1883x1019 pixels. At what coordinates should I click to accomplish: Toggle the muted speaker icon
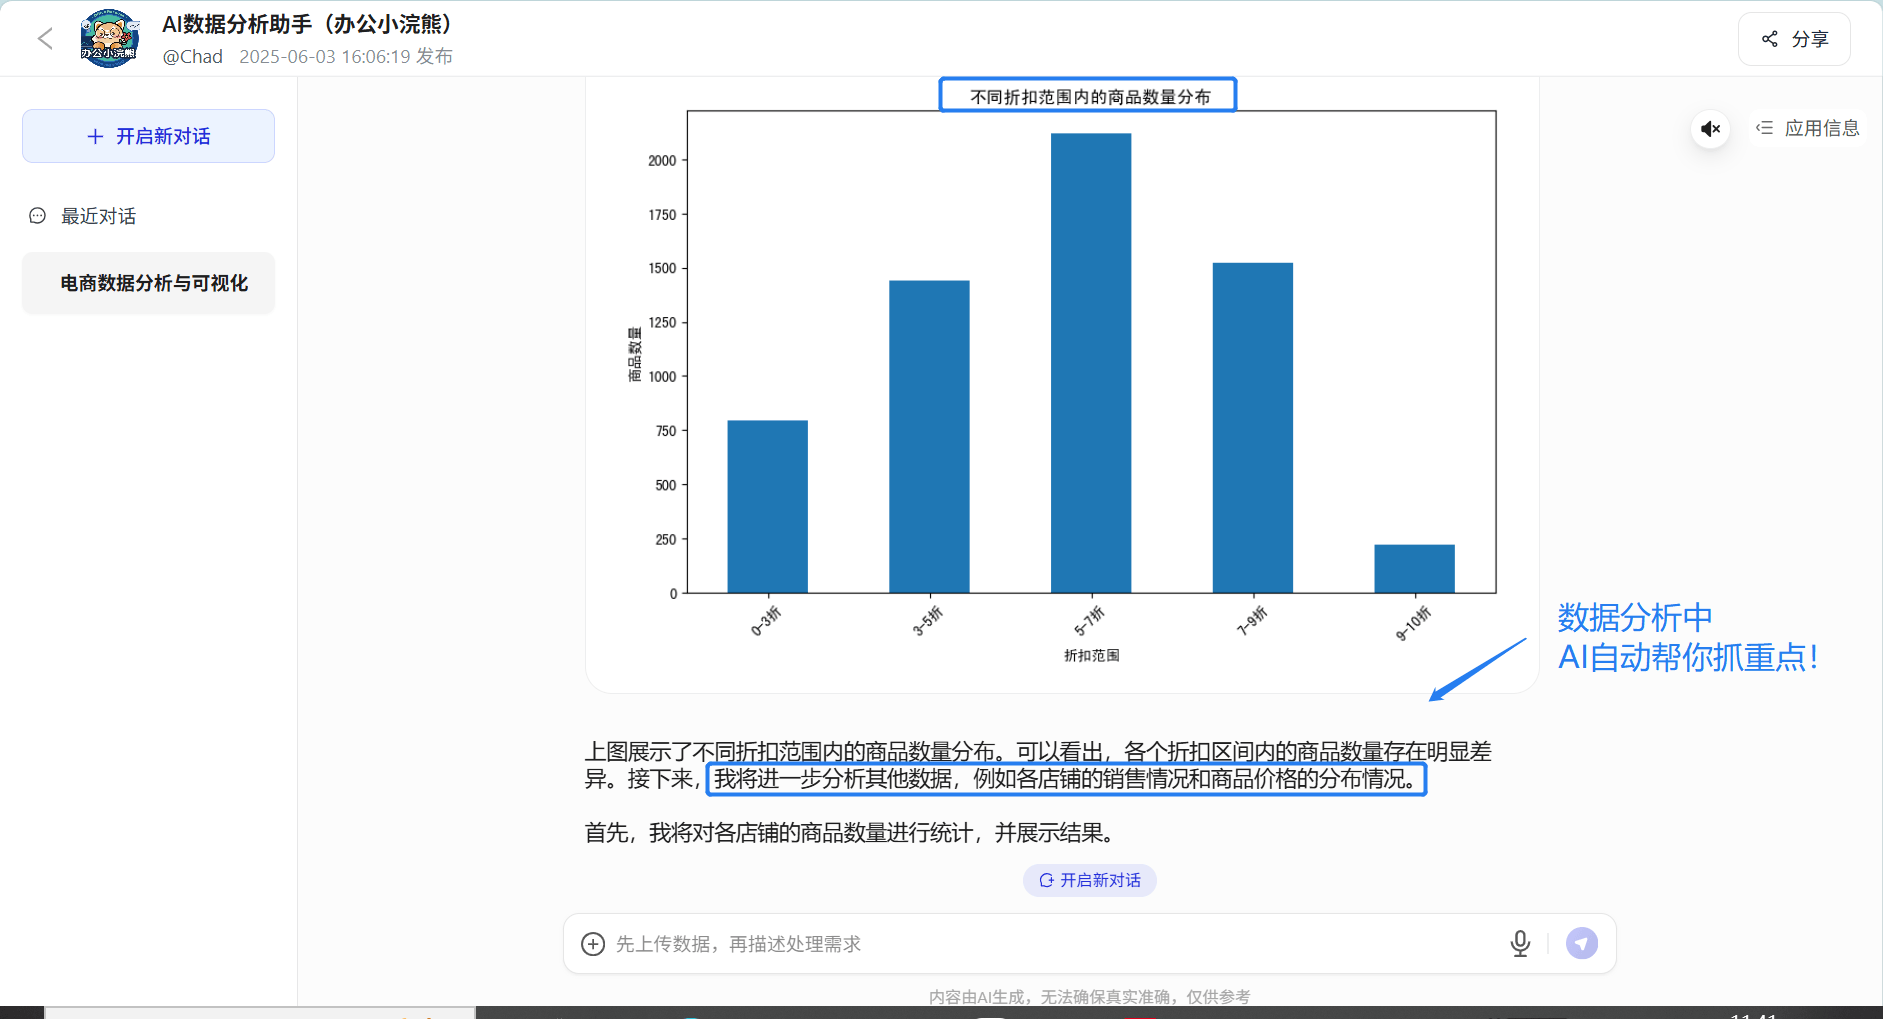pos(1711,129)
